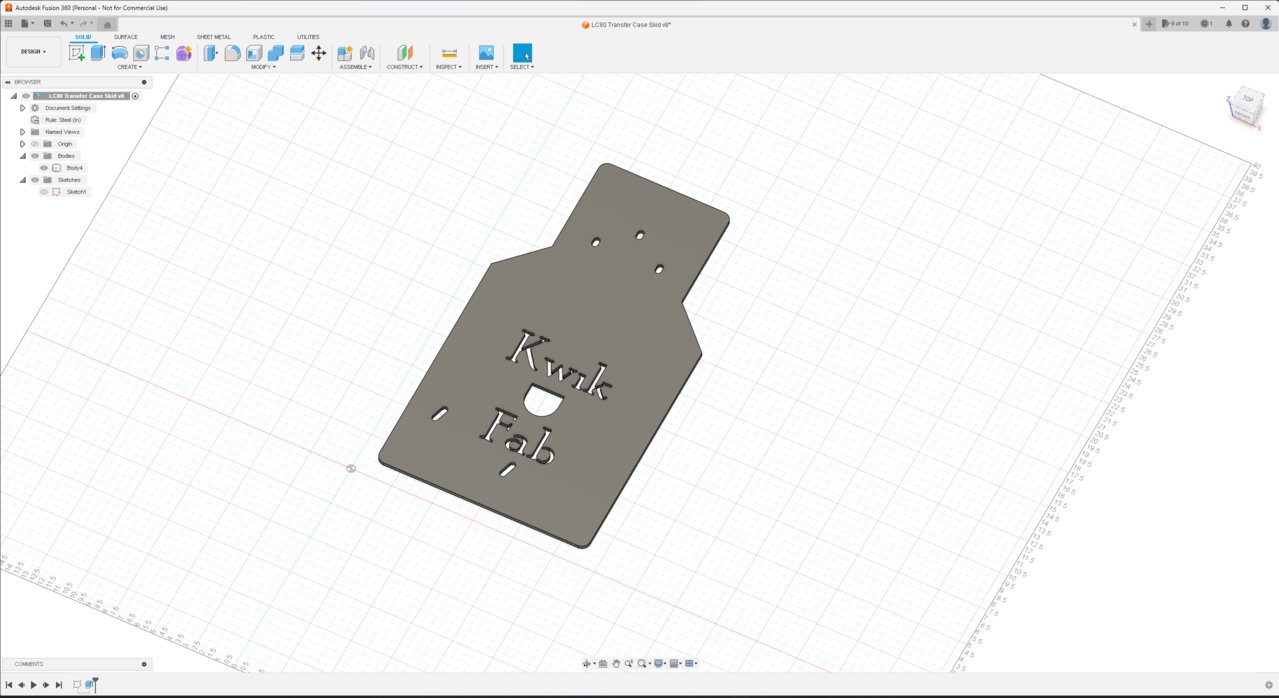This screenshot has width=1279, height=698.
Task: Open the INSPECT dropdown menu
Action: [449, 67]
